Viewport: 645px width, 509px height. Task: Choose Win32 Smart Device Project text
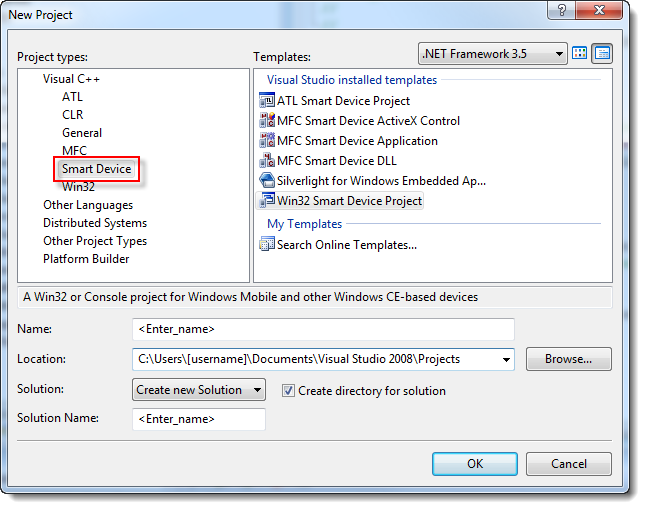[x=349, y=201]
